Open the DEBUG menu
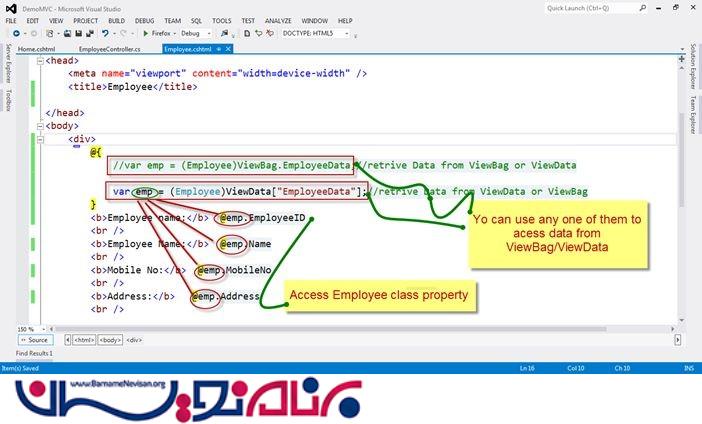The width and height of the screenshot is (702, 424). point(144,21)
